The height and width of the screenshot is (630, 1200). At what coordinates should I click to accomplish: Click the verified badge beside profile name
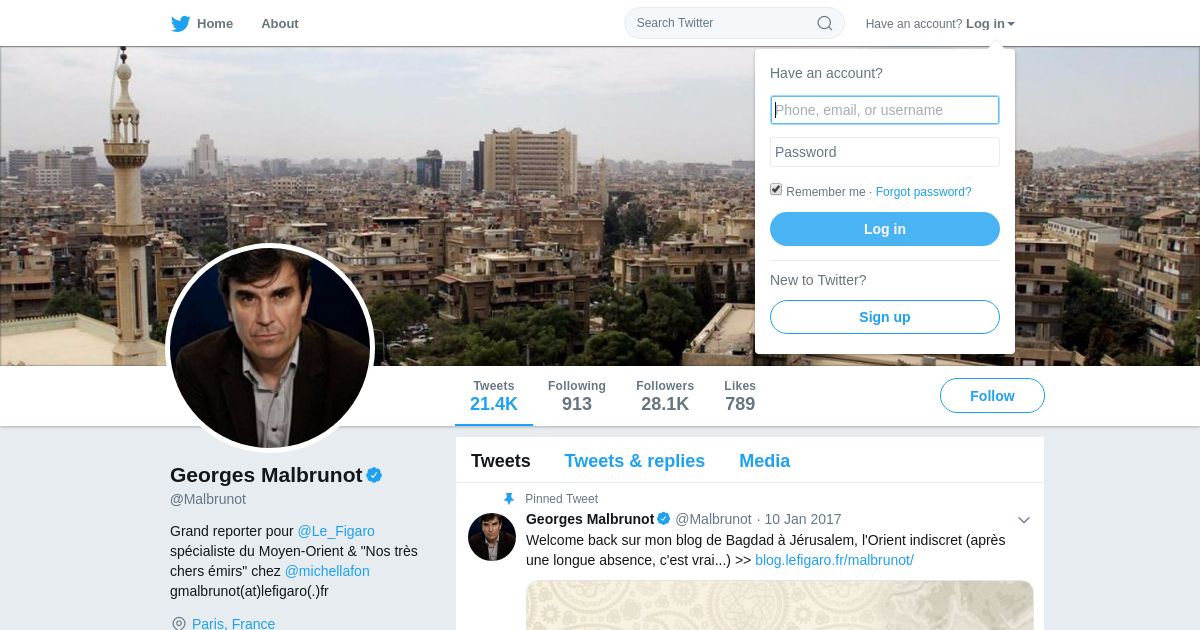pos(374,475)
